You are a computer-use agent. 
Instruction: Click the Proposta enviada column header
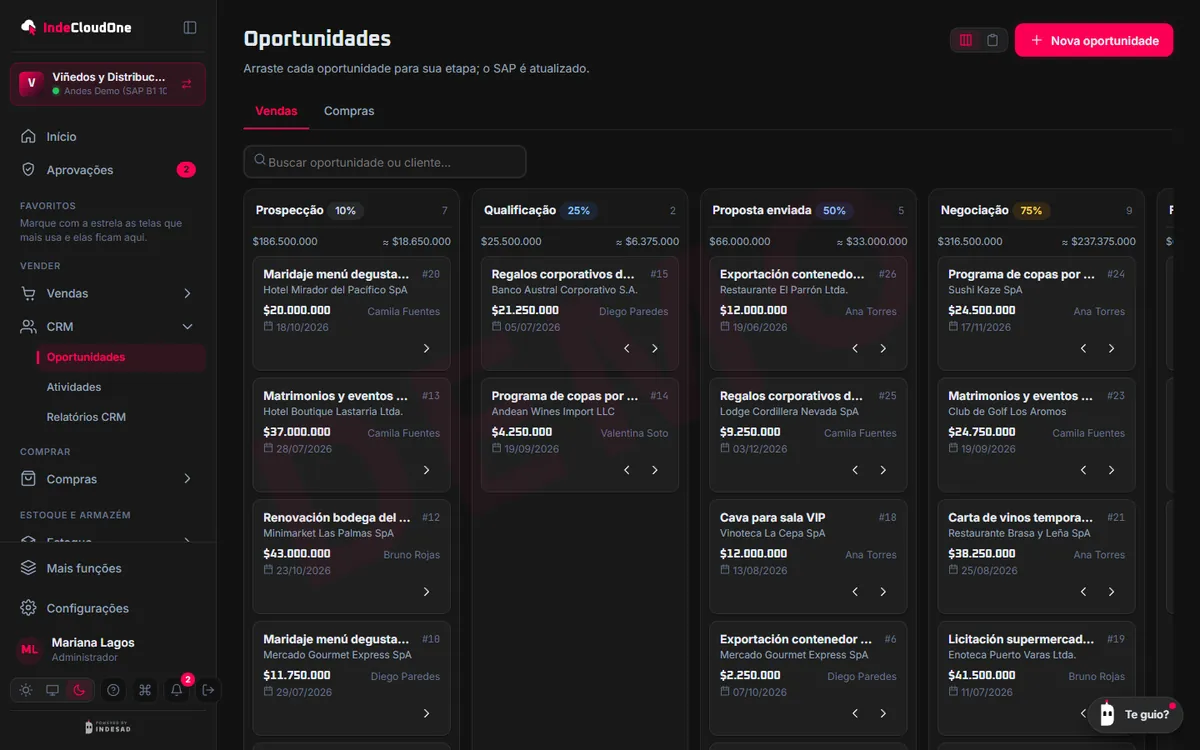(808, 211)
